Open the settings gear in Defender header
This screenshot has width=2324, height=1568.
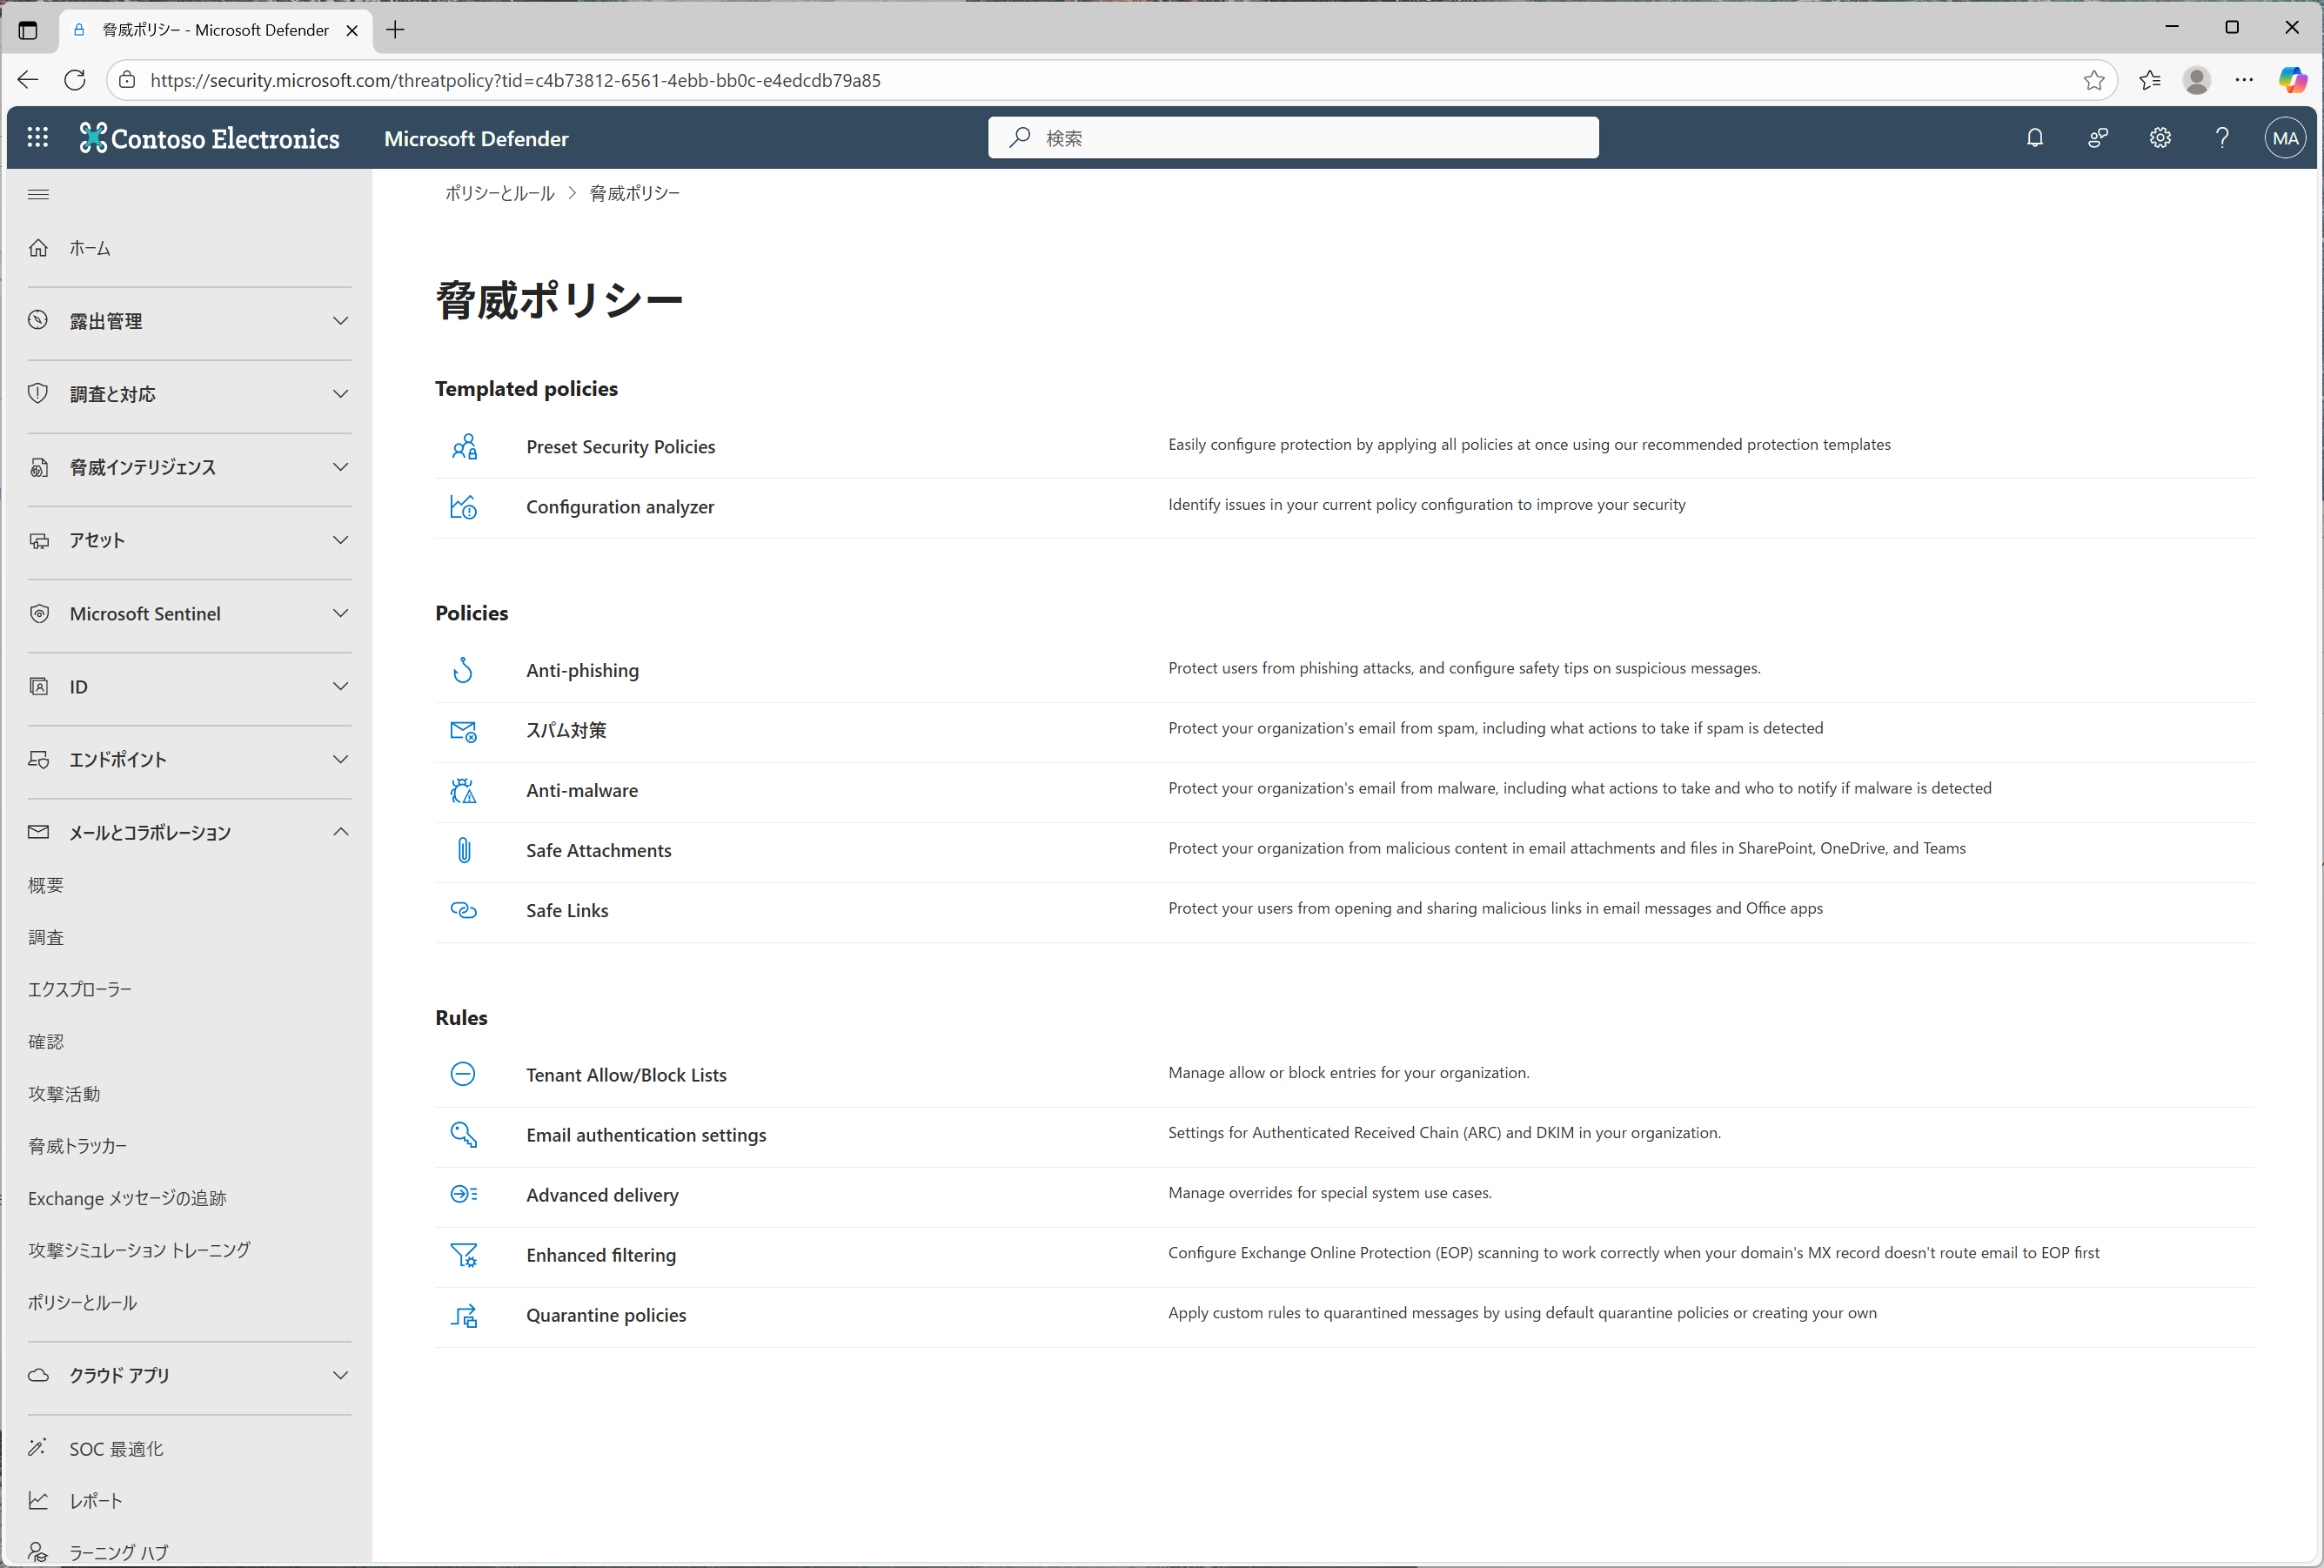2160,138
